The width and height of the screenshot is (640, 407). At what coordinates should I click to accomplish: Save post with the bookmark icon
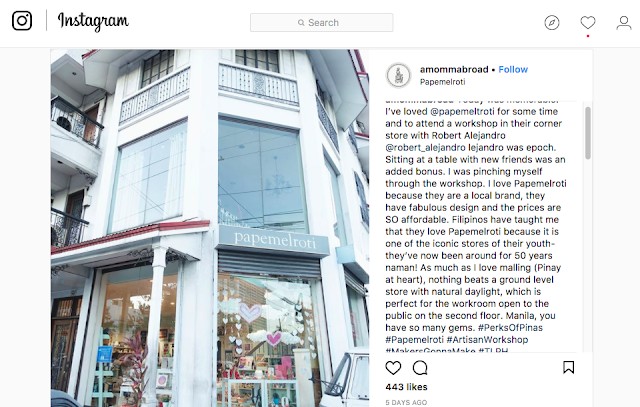(x=569, y=367)
